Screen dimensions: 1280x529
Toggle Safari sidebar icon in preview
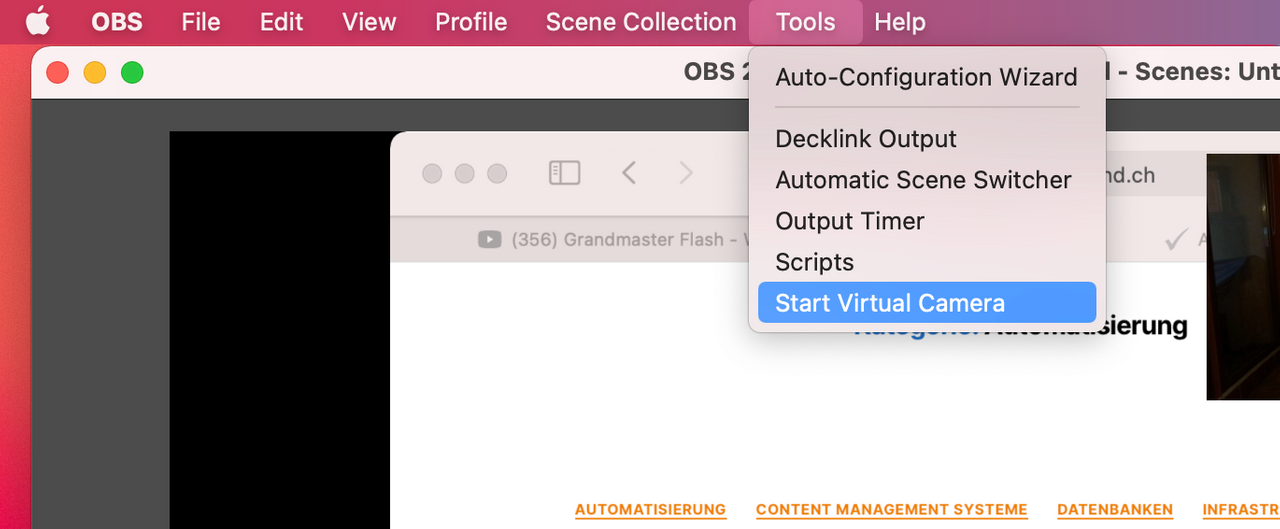pos(564,173)
